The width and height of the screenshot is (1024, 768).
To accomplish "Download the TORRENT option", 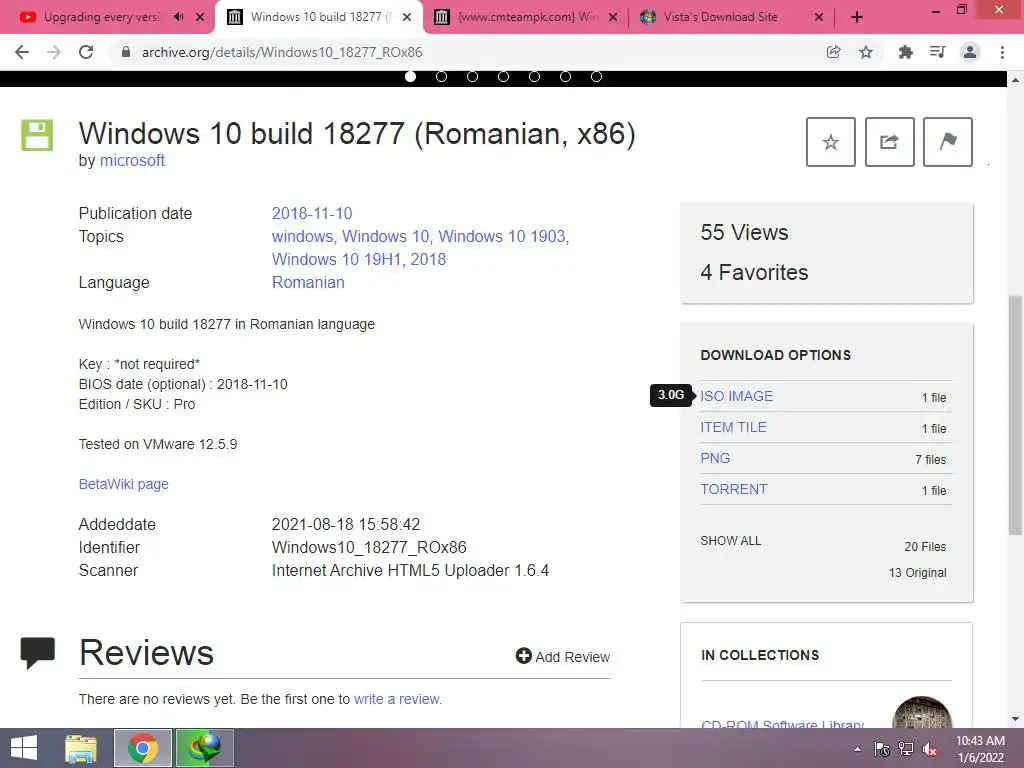I will [x=733, y=489].
